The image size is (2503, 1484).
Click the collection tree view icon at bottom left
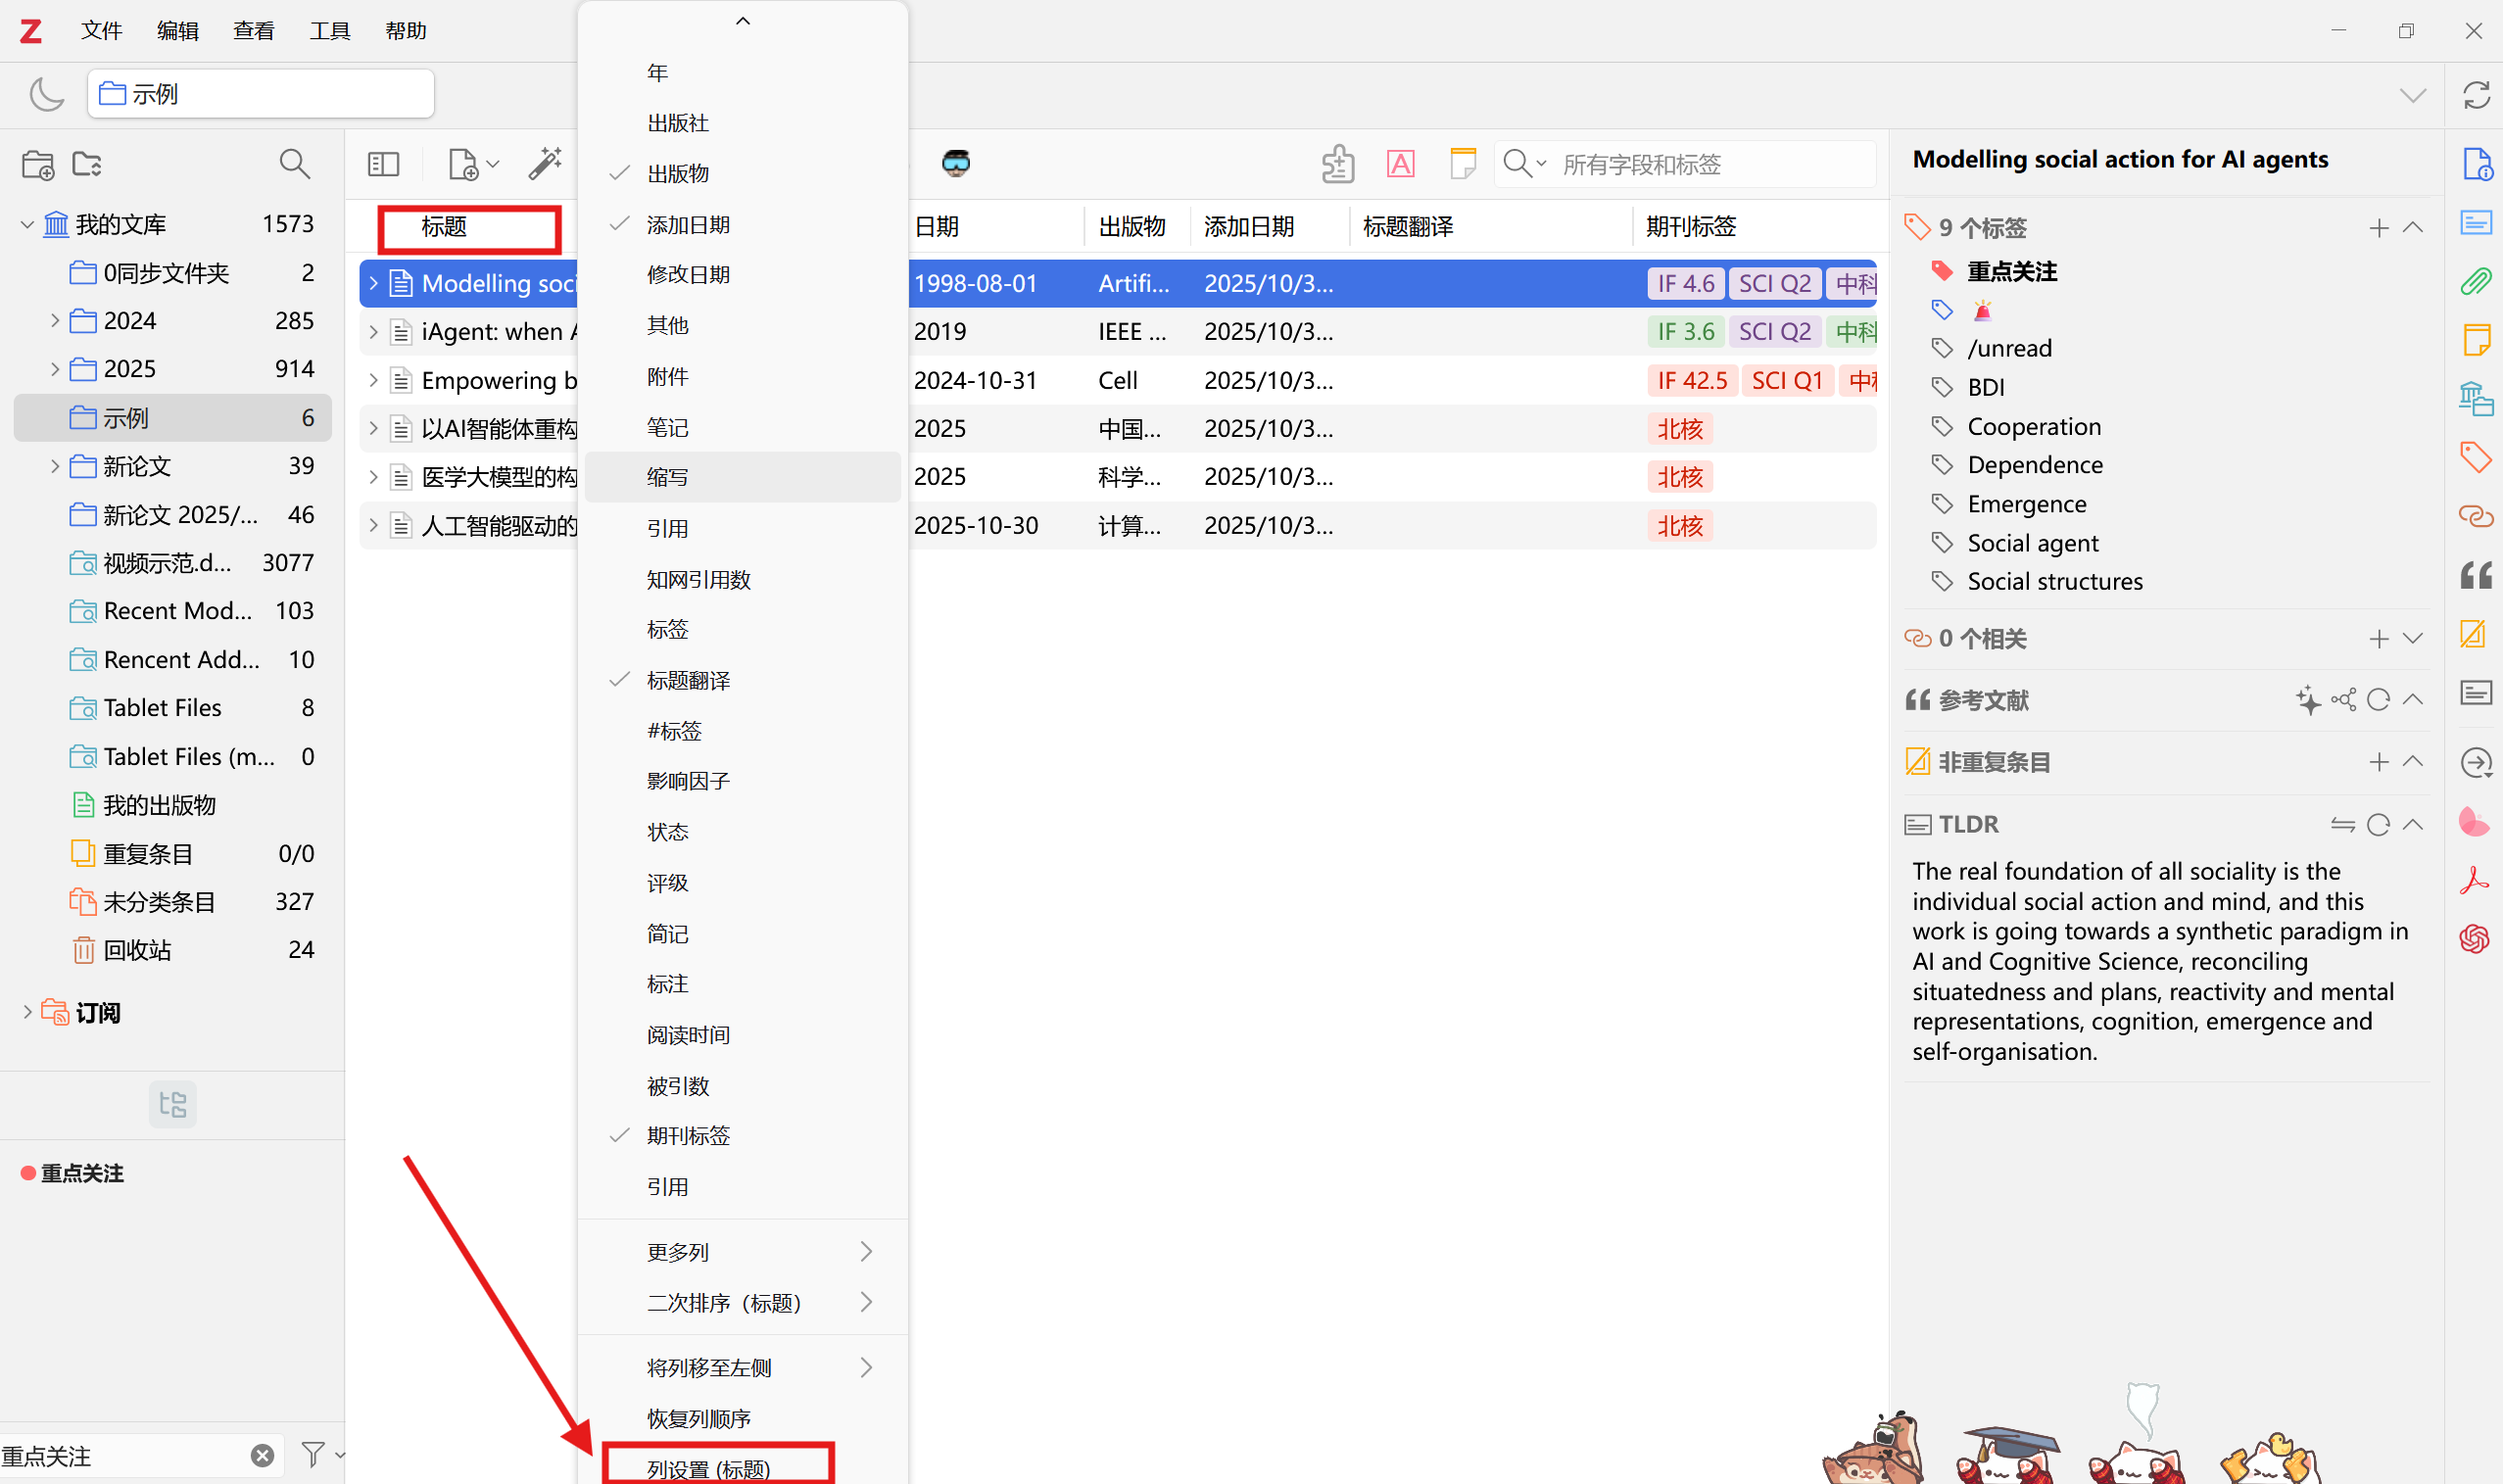coord(172,1104)
